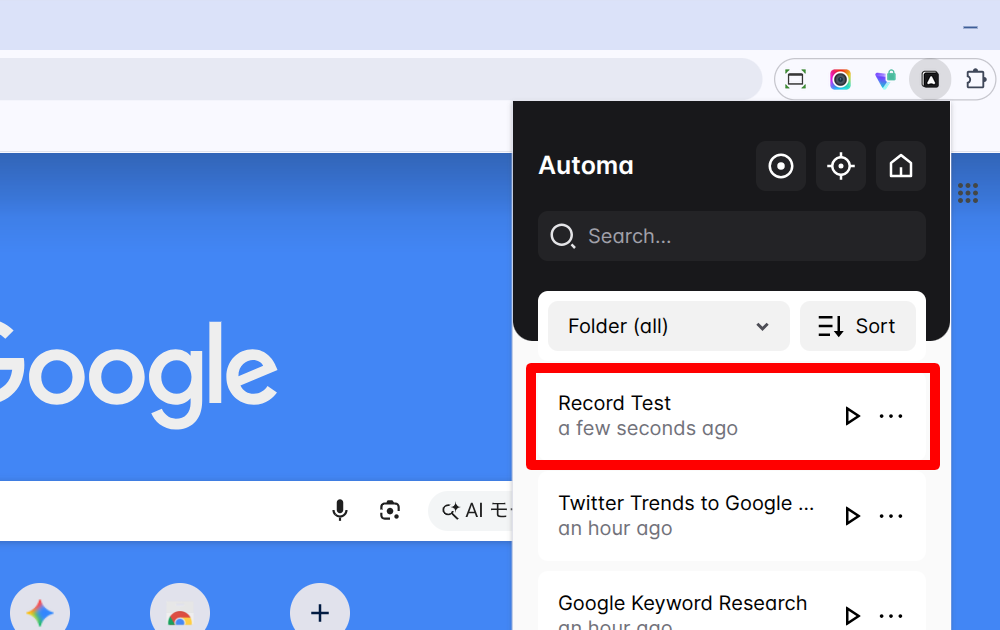Screen dimensions: 1000x630
Task: Open the Automa dashboard home icon
Action: click(901, 166)
